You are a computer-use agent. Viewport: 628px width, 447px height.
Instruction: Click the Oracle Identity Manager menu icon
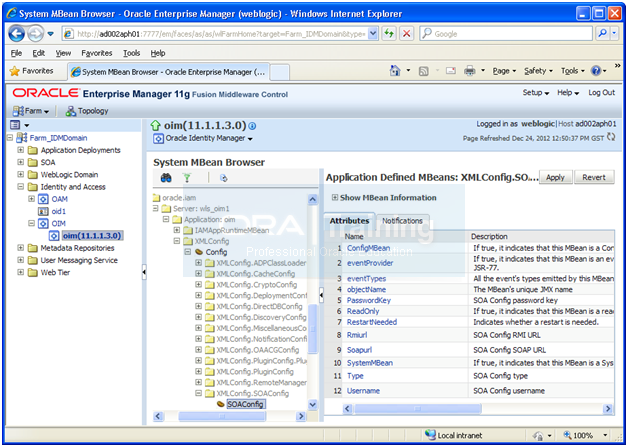pyautogui.click(x=159, y=139)
